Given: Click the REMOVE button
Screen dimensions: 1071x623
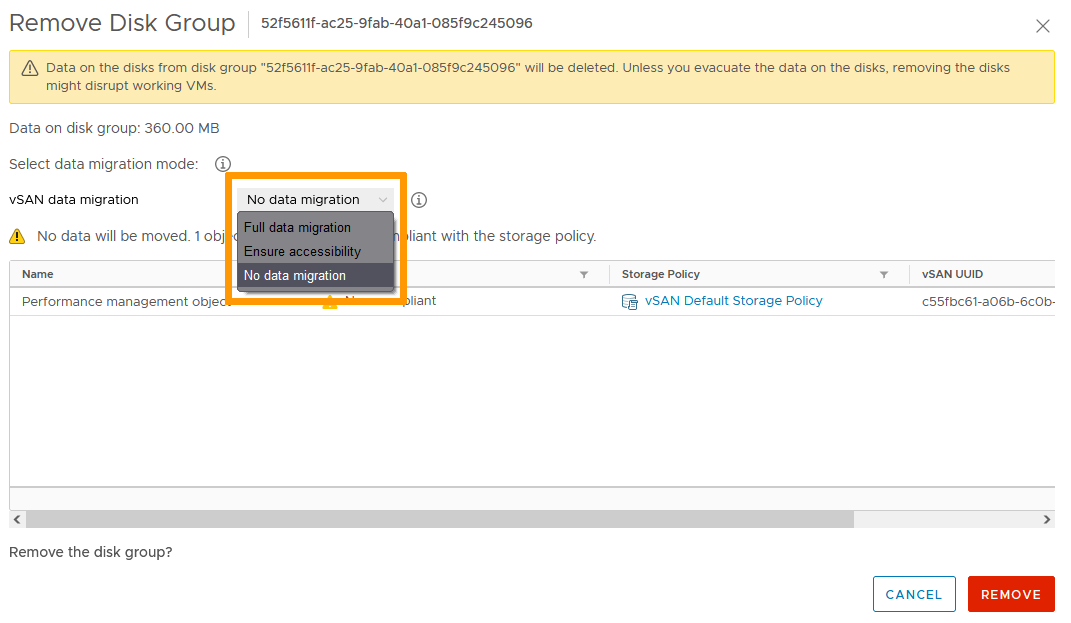Looking at the screenshot, I should click(x=1010, y=593).
